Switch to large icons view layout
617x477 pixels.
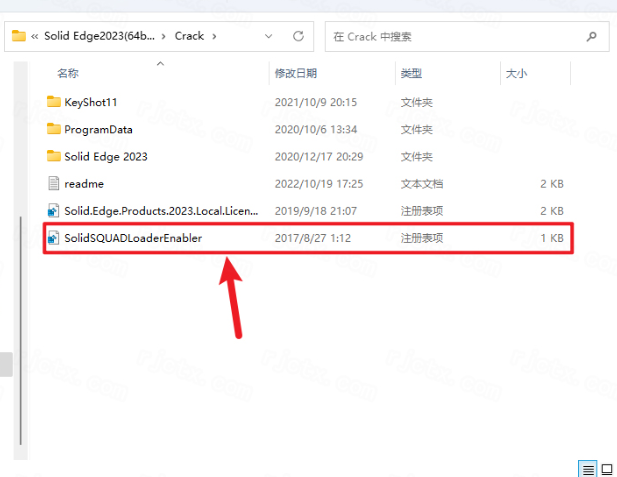605,468
